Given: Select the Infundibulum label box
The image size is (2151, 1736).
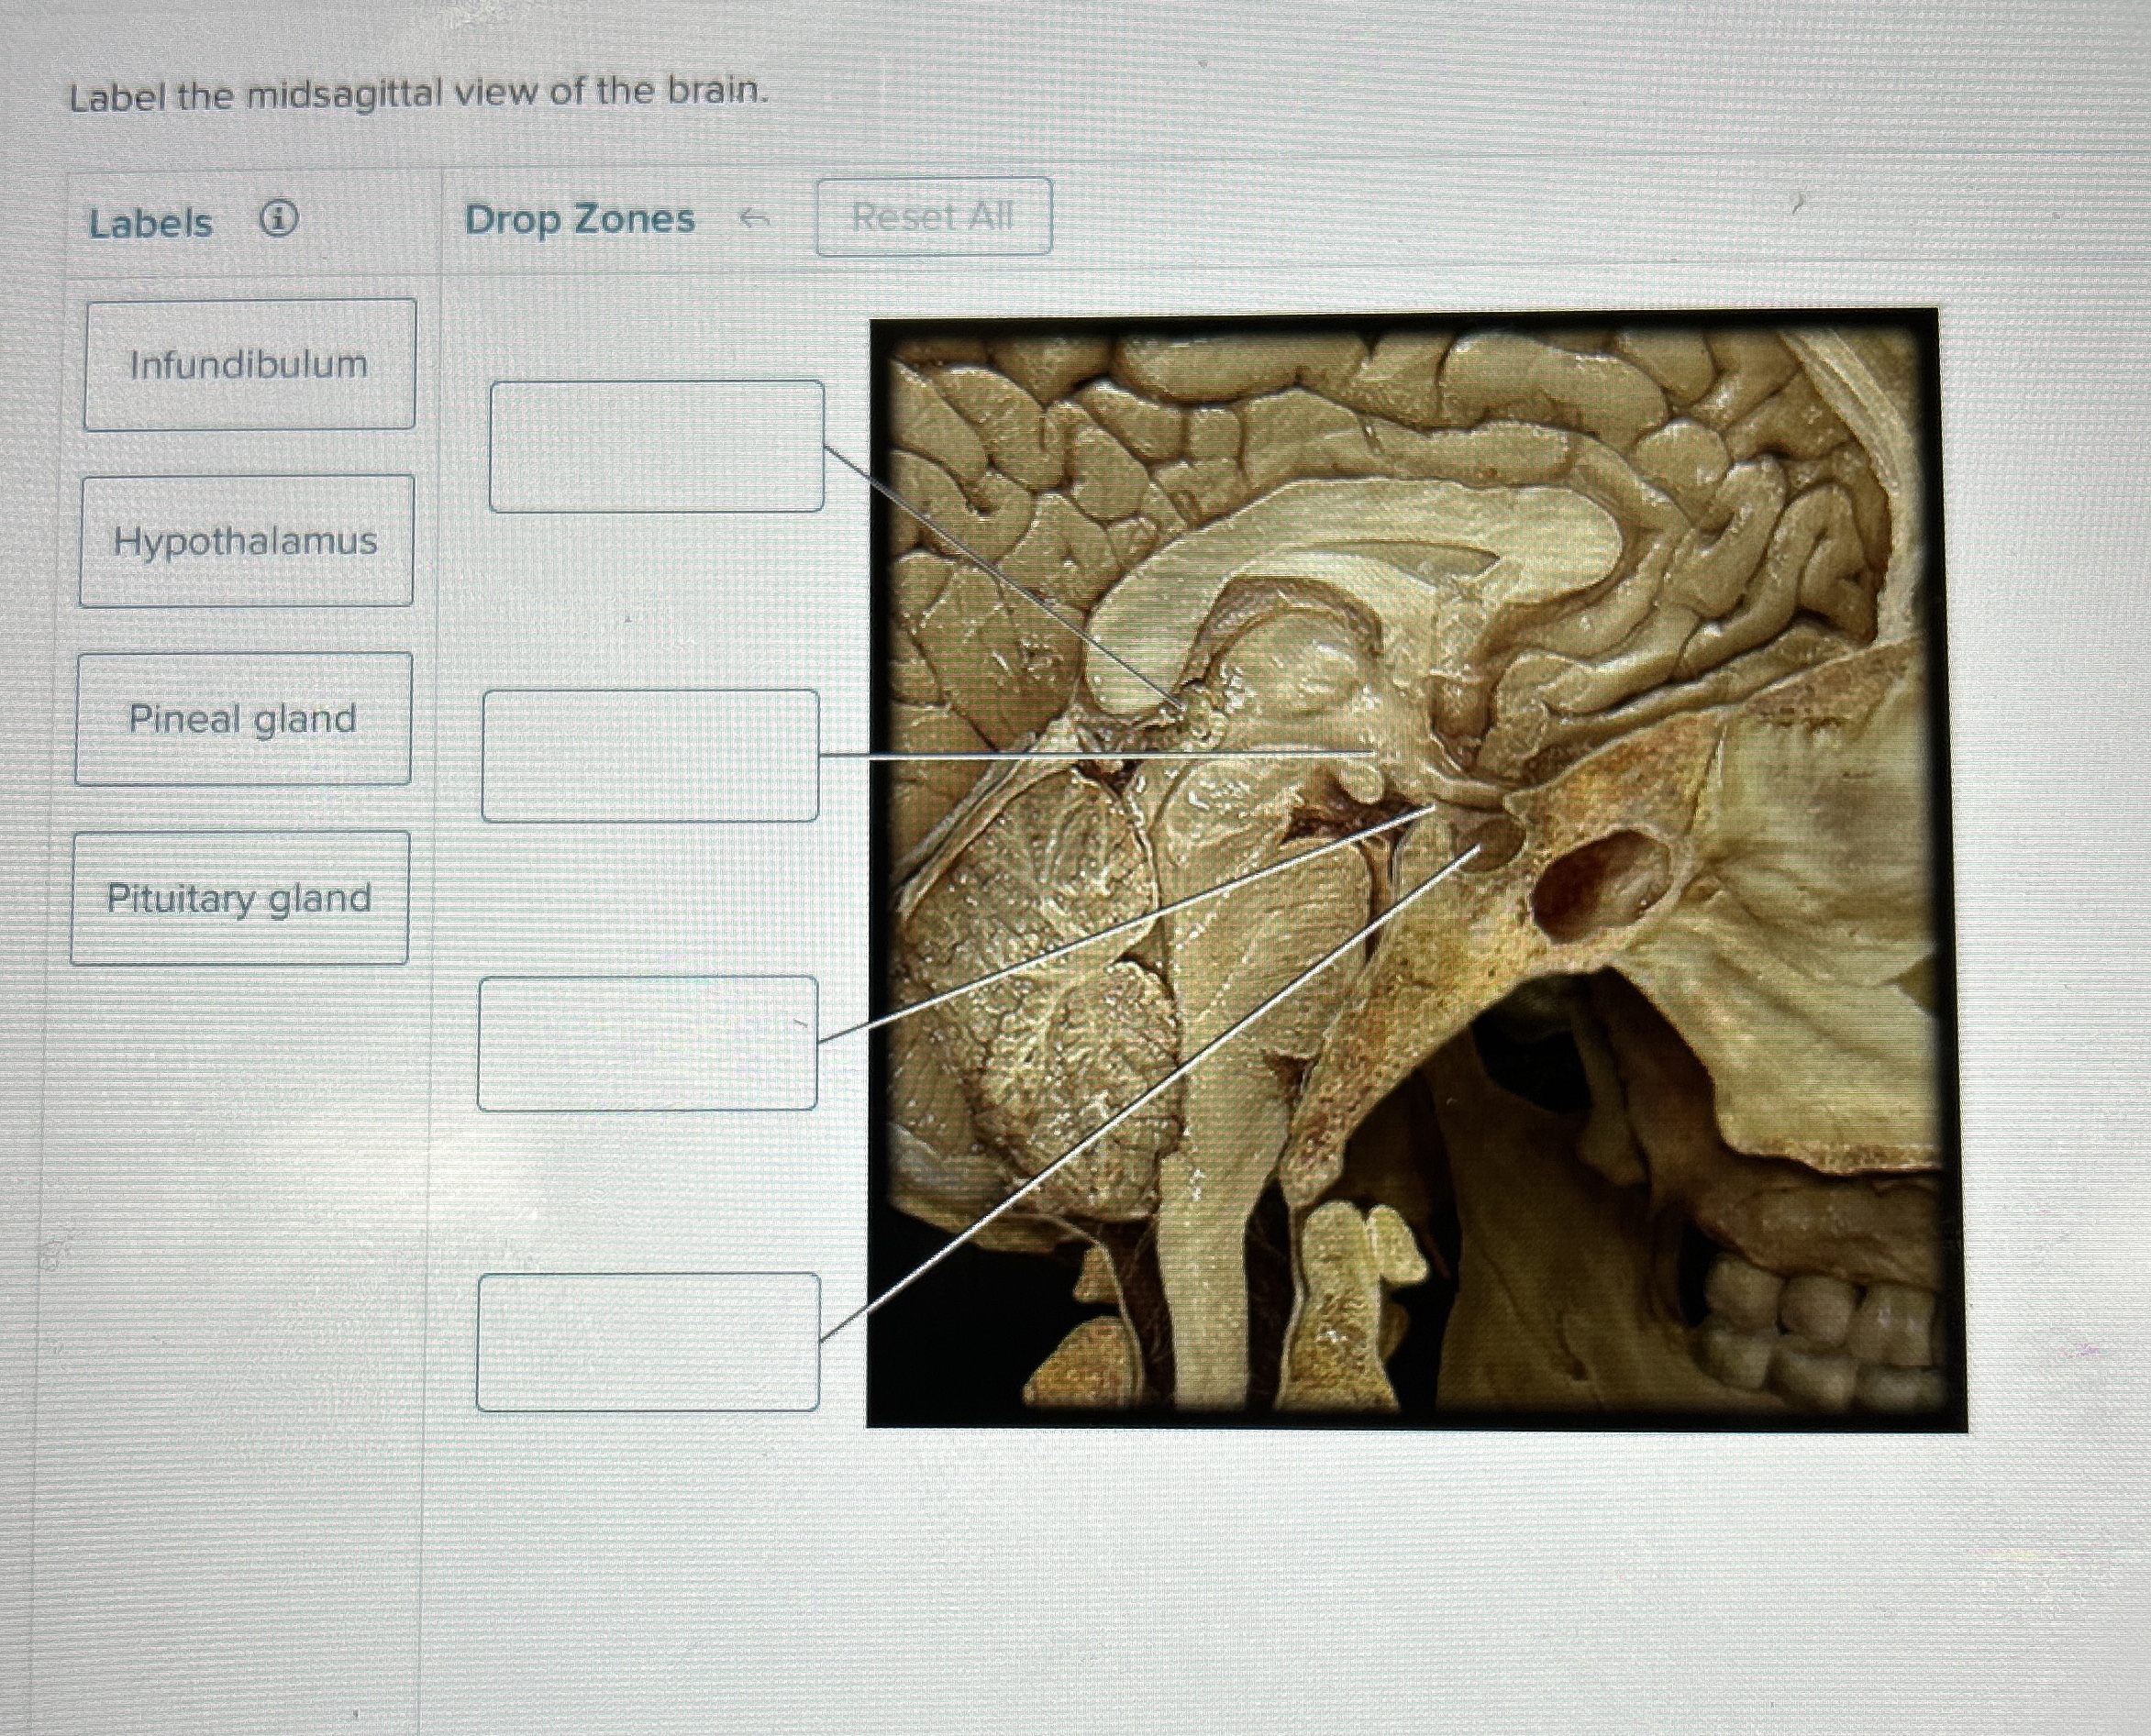Looking at the screenshot, I should tap(249, 364).
